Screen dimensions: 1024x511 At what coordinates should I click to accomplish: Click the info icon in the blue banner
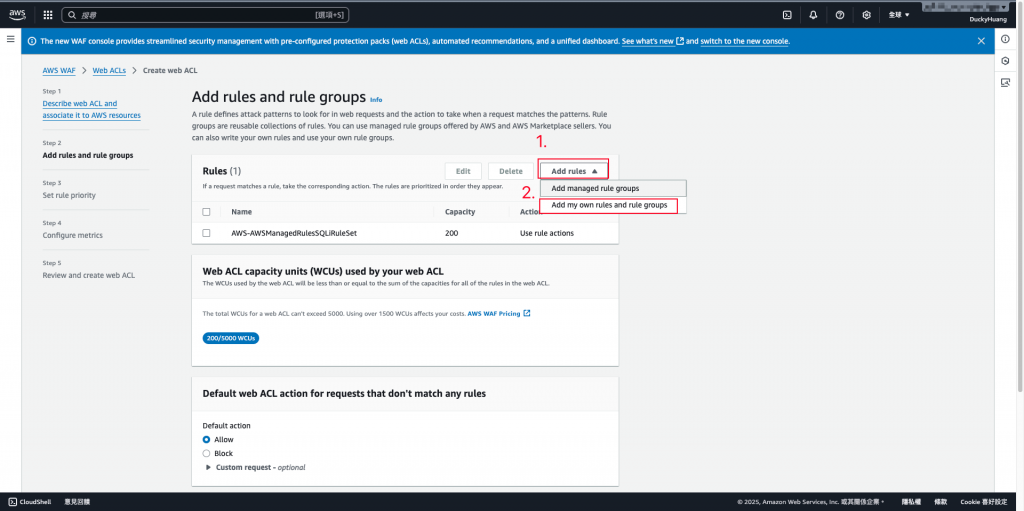(32, 41)
